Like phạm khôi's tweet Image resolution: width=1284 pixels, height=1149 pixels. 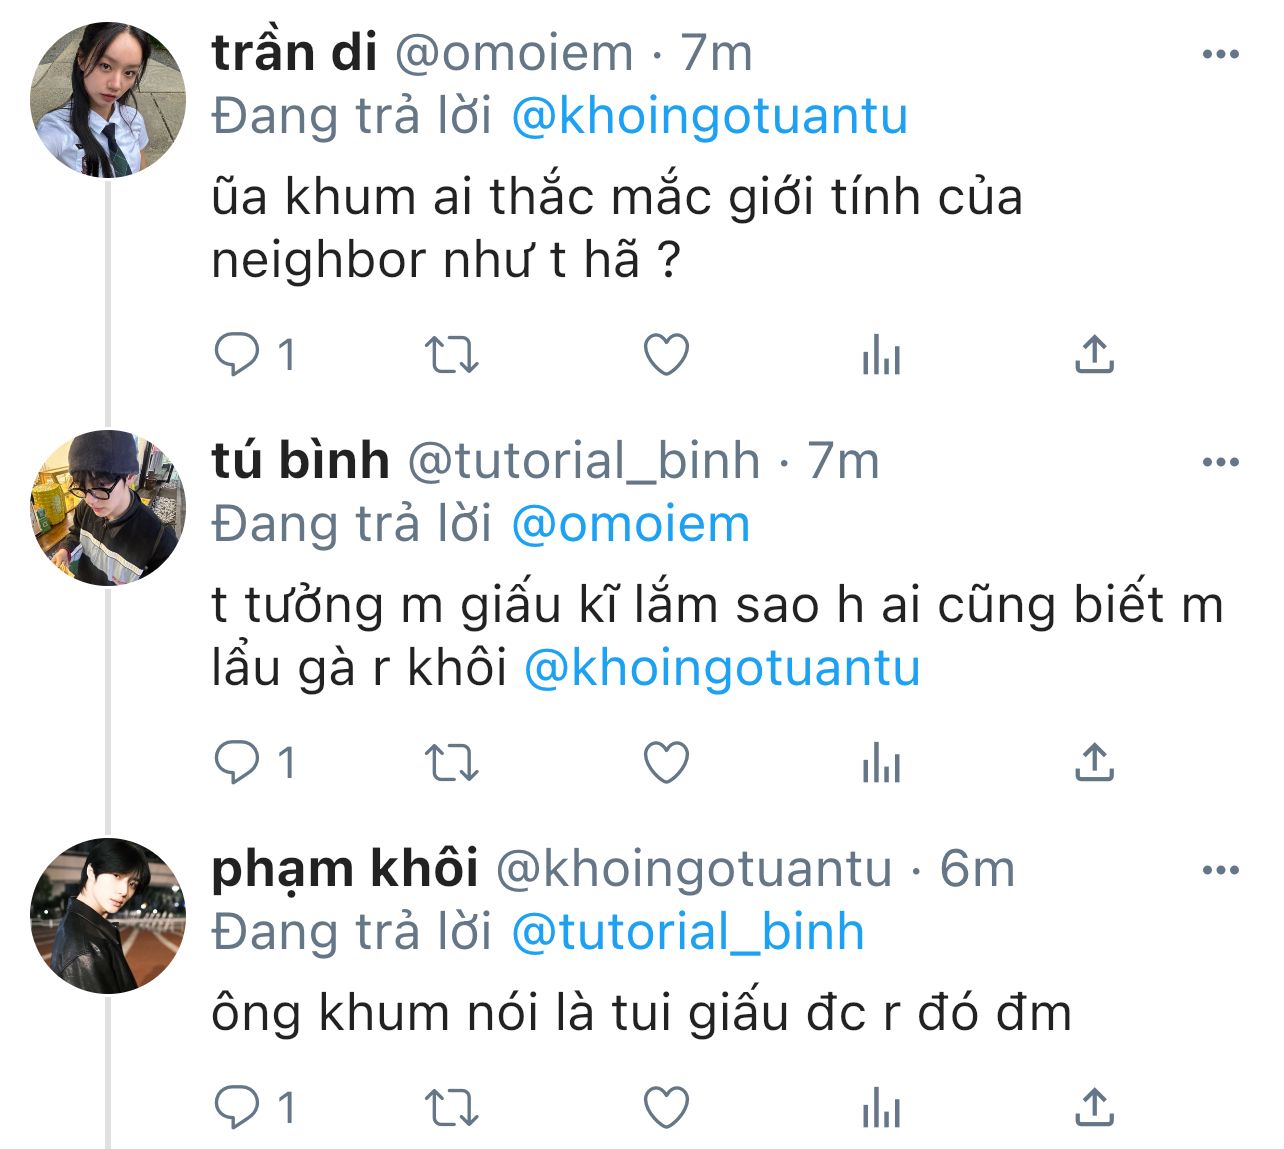[x=666, y=1108]
